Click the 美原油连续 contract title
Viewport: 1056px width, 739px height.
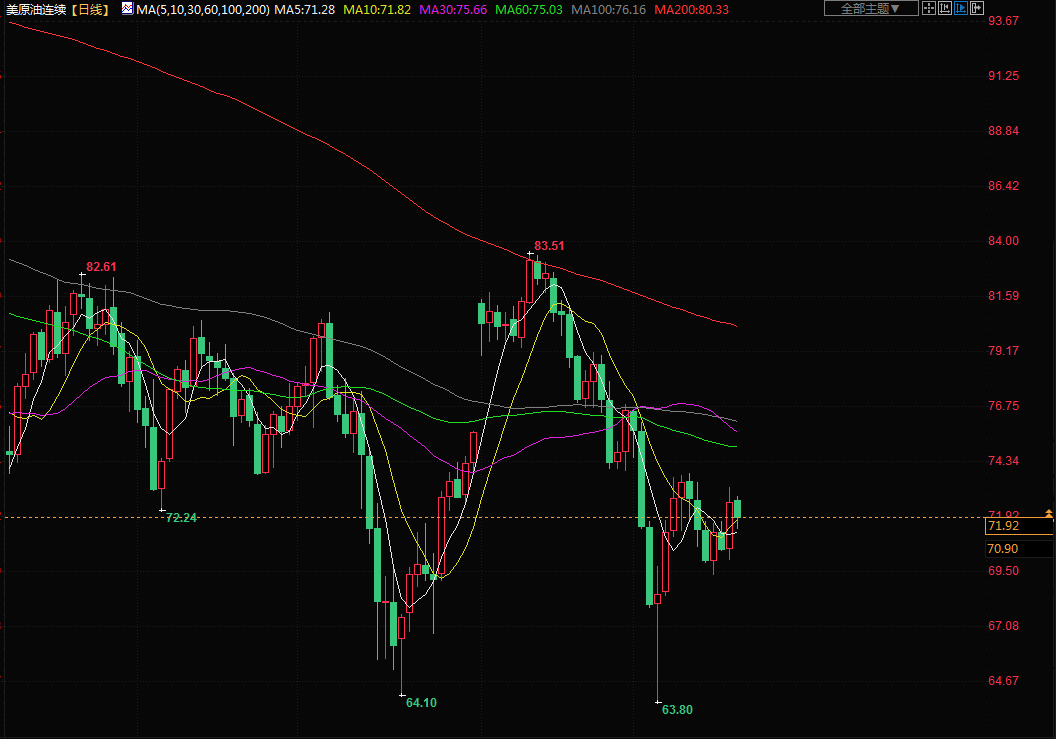point(36,9)
